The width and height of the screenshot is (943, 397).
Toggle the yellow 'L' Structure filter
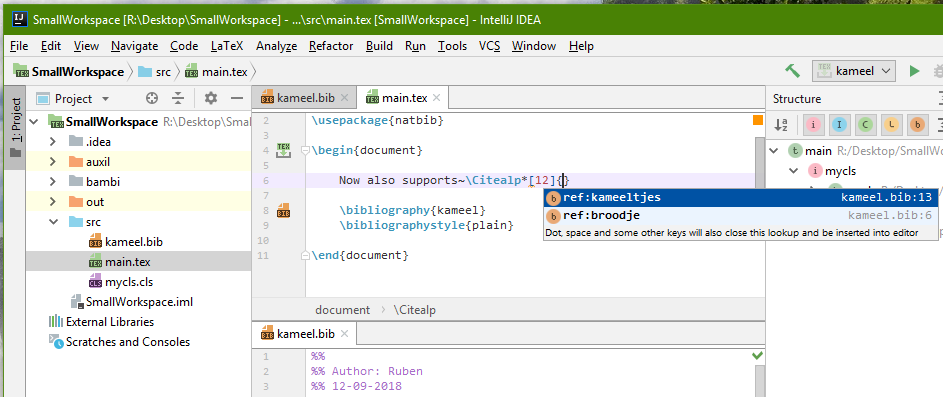pos(891,125)
